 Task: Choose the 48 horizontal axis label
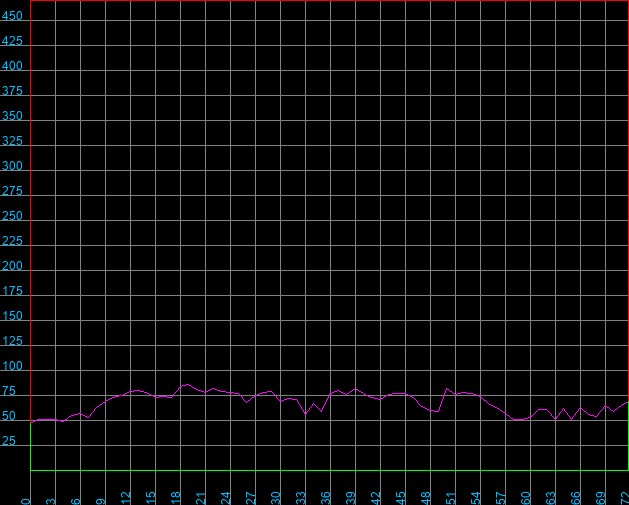[x=425, y=498]
